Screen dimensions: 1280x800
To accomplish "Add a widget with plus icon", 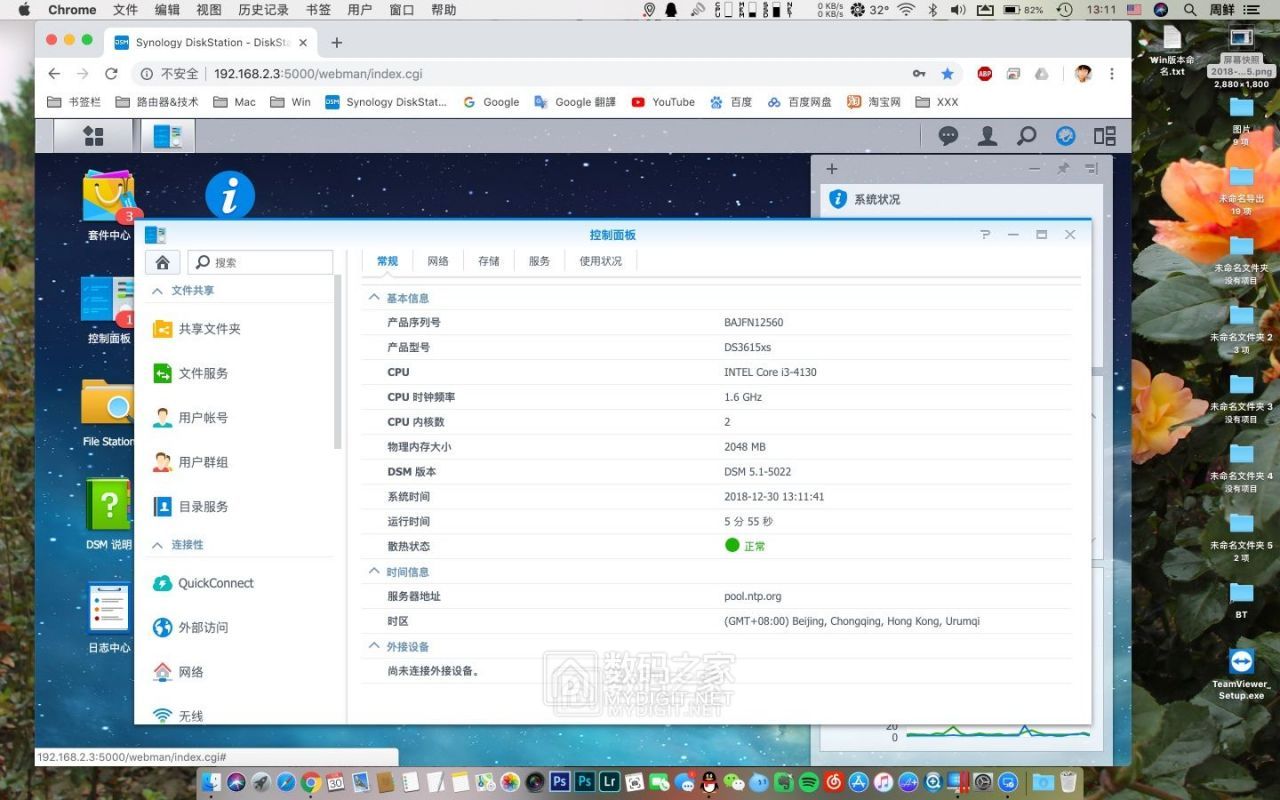I will click(832, 169).
